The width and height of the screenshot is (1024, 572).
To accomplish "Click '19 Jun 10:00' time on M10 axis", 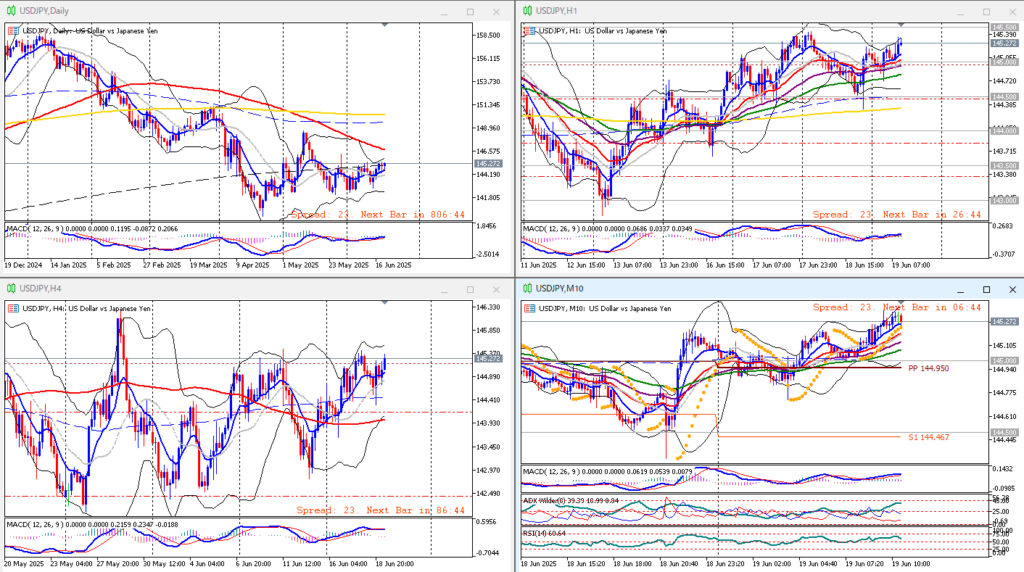I will pos(911,563).
